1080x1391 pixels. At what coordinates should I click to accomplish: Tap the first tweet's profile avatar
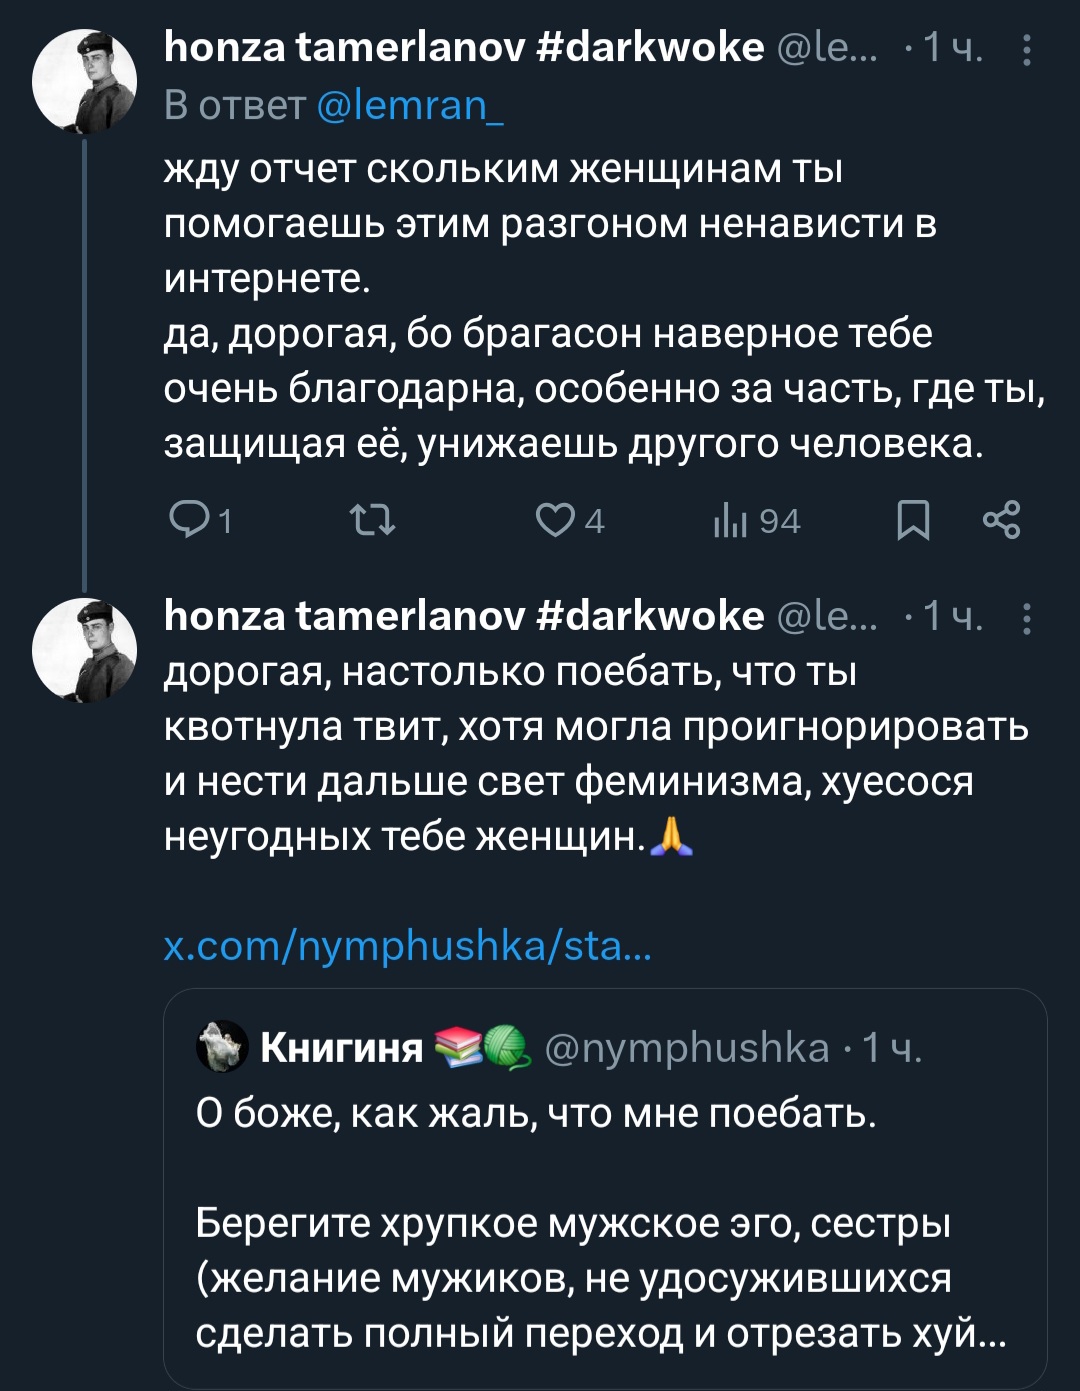(x=84, y=81)
